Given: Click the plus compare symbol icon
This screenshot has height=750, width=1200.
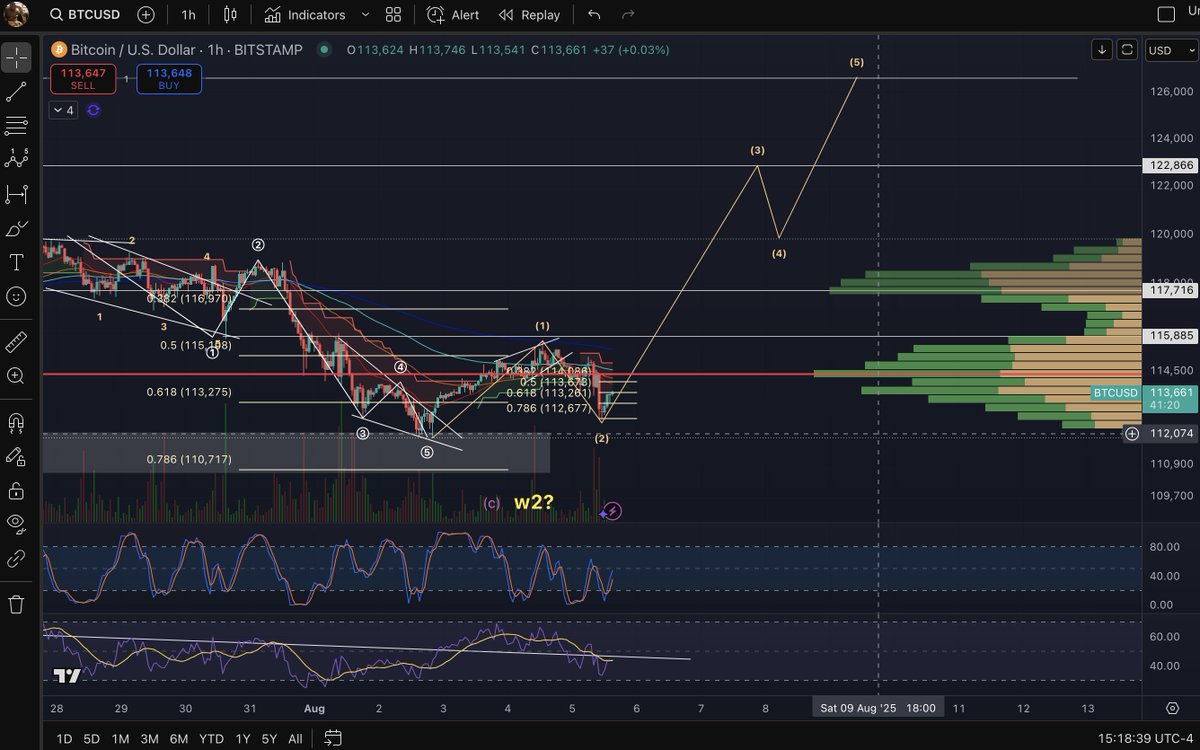Looking at the screenshot, I should coord(146,15).
